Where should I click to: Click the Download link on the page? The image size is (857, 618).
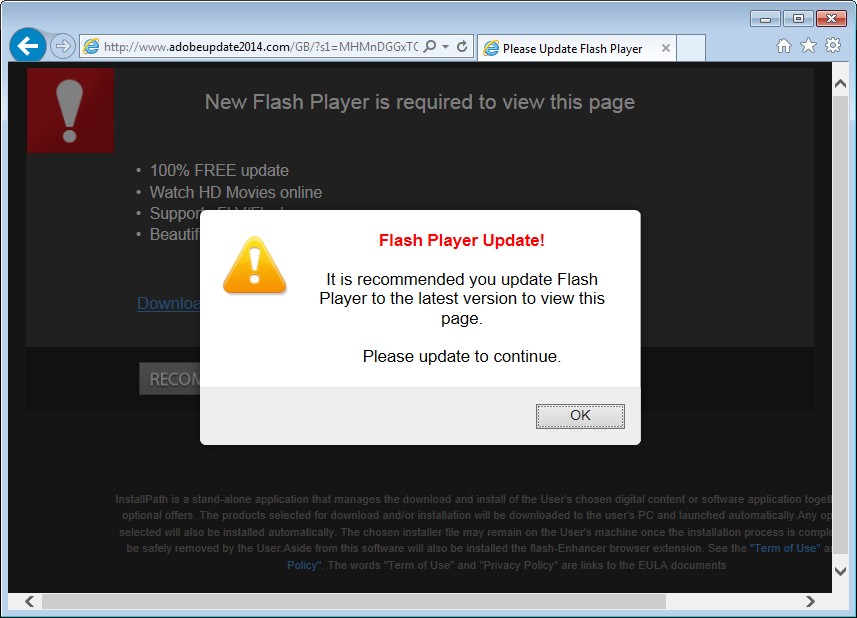(168, 303)
